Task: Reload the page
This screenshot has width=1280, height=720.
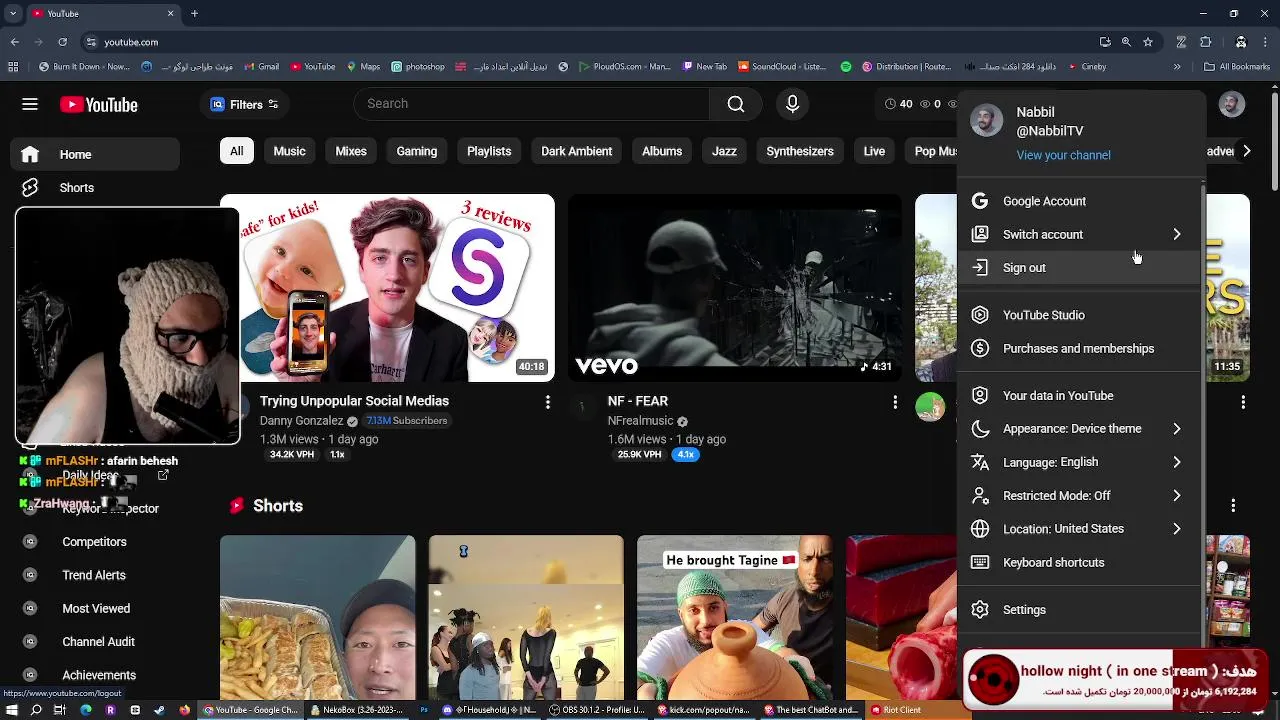Action: click(x=62, y=42)
